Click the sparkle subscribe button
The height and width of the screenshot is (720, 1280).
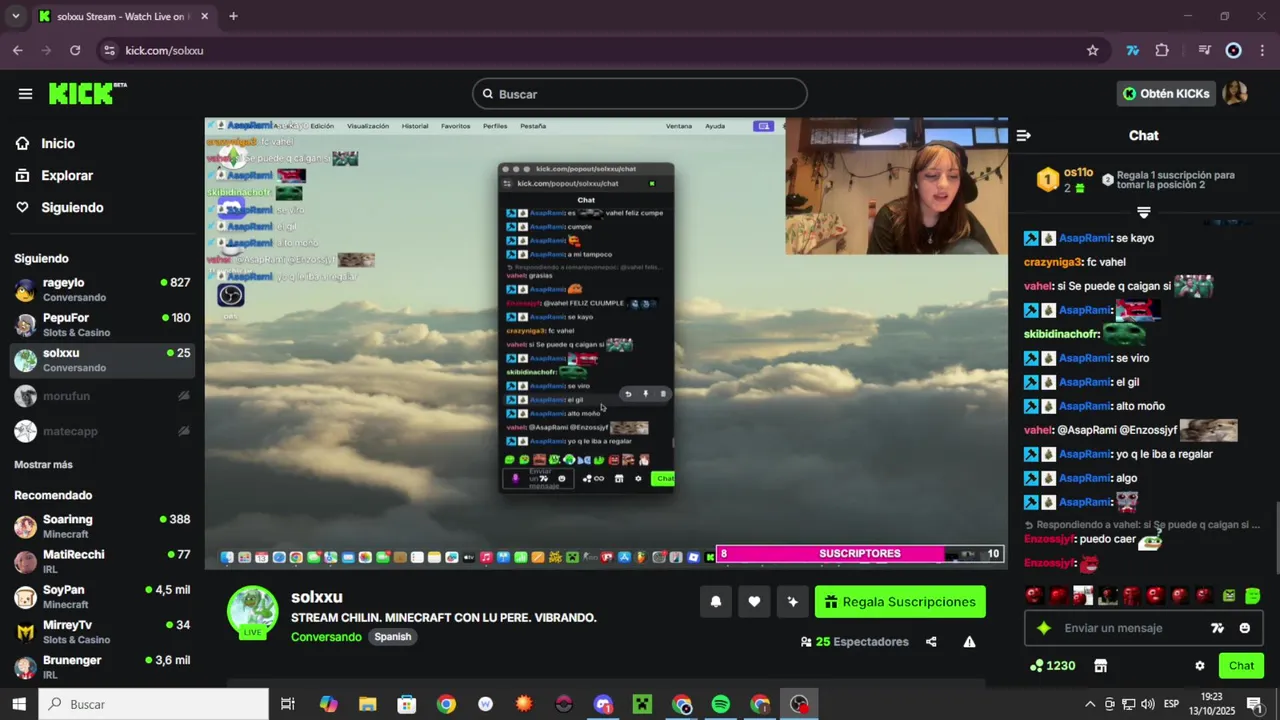click(793, 602)
